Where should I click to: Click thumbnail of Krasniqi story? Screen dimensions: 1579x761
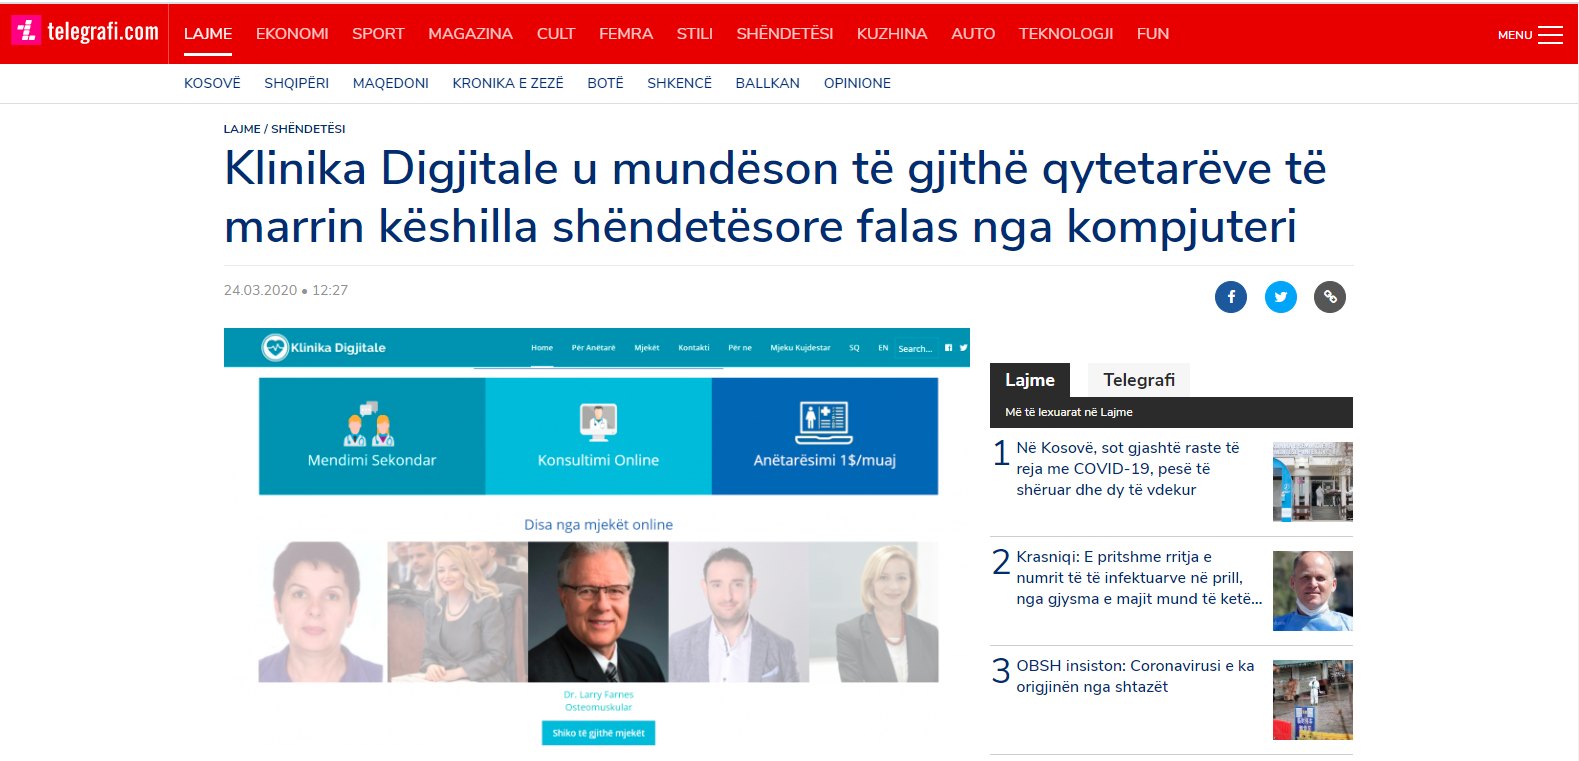1312,591
